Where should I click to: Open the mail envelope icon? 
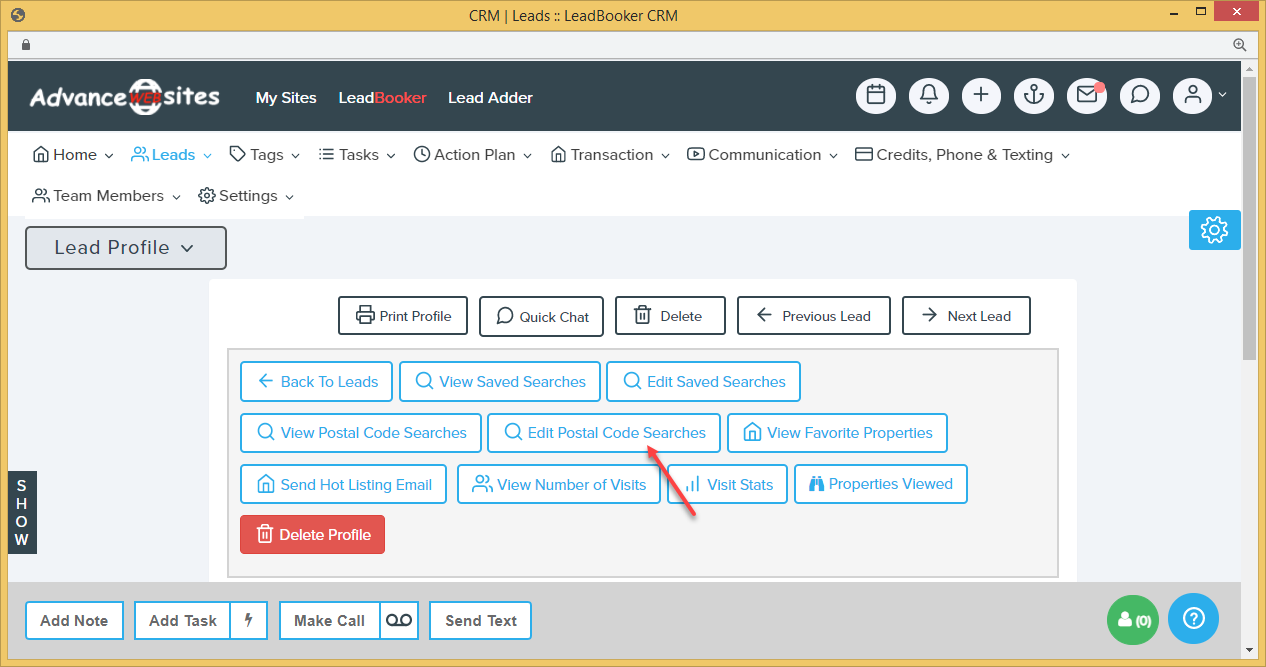point(1087,96)
